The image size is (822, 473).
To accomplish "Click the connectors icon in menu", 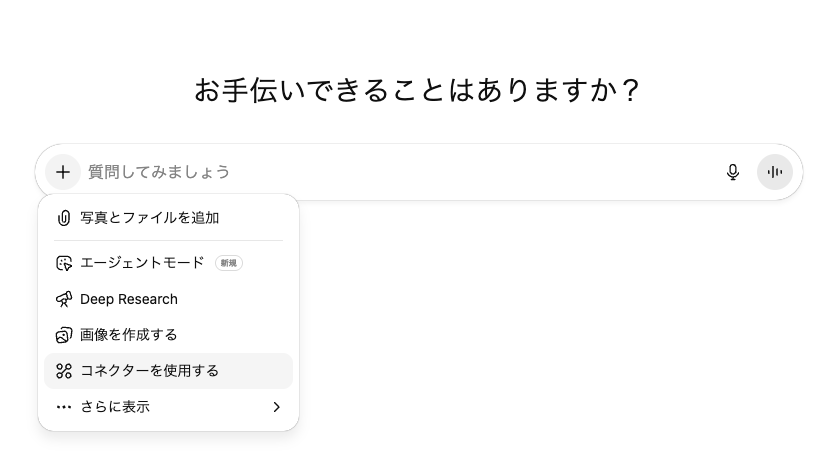I will click(x=64, y=371).
